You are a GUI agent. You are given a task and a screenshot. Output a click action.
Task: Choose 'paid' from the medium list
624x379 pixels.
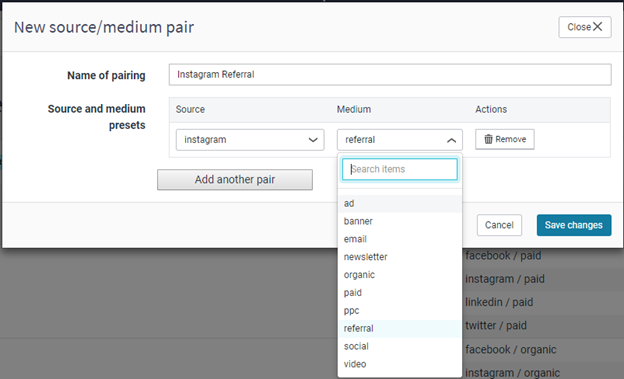400,293
